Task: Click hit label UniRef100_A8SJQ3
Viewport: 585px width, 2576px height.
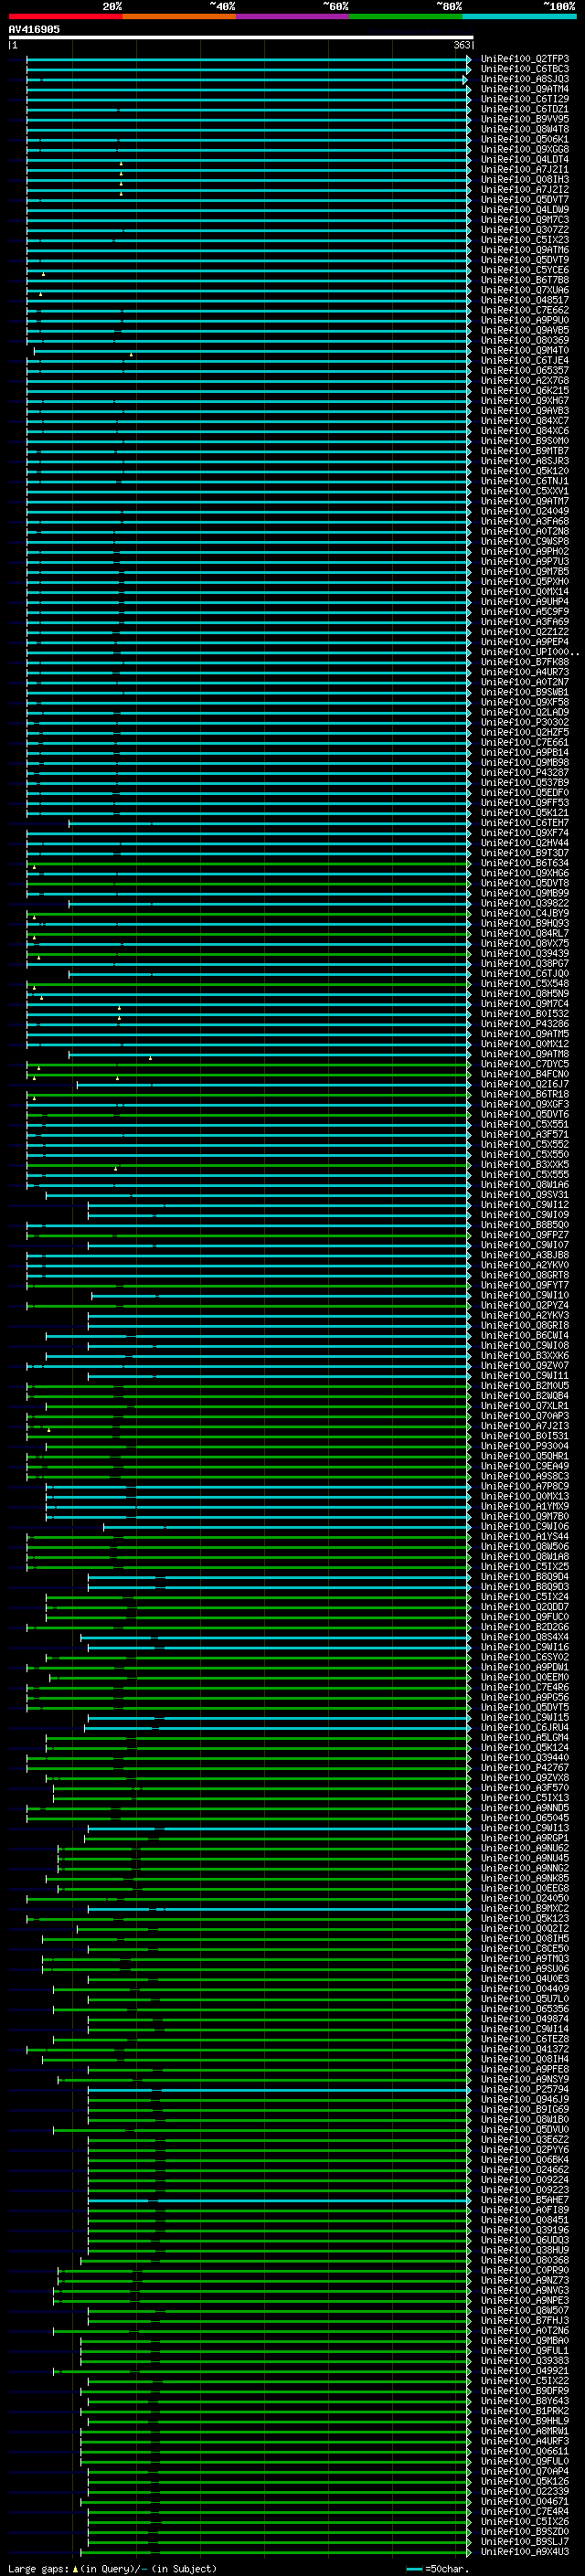Action: [x=525, y=79]
